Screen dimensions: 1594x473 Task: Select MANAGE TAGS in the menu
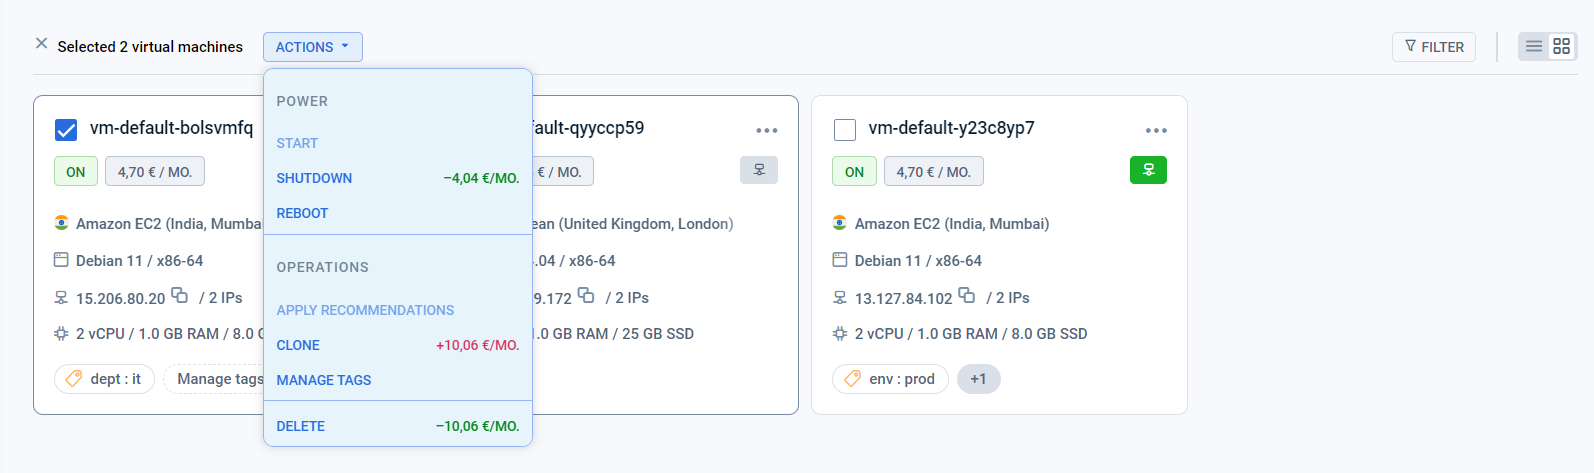[x=398, y=380]
